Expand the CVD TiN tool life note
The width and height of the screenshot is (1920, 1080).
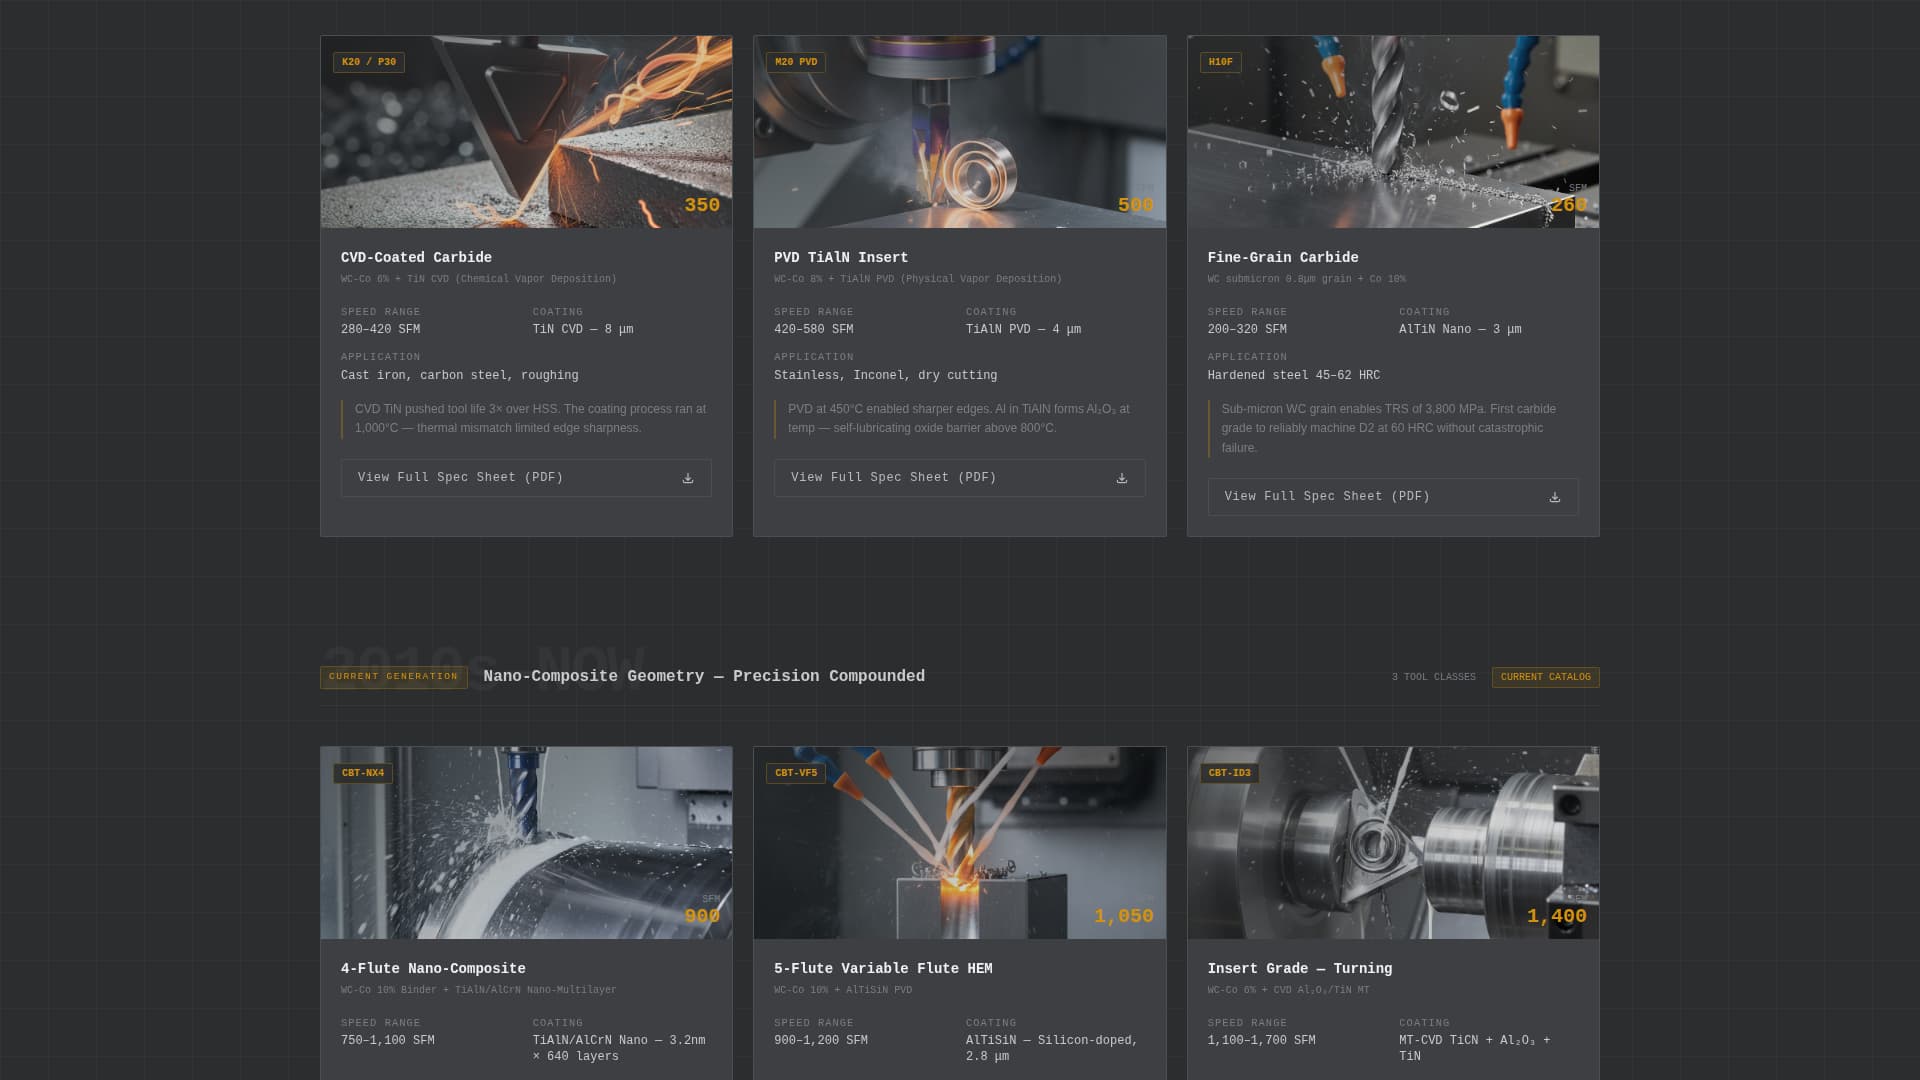530,418
